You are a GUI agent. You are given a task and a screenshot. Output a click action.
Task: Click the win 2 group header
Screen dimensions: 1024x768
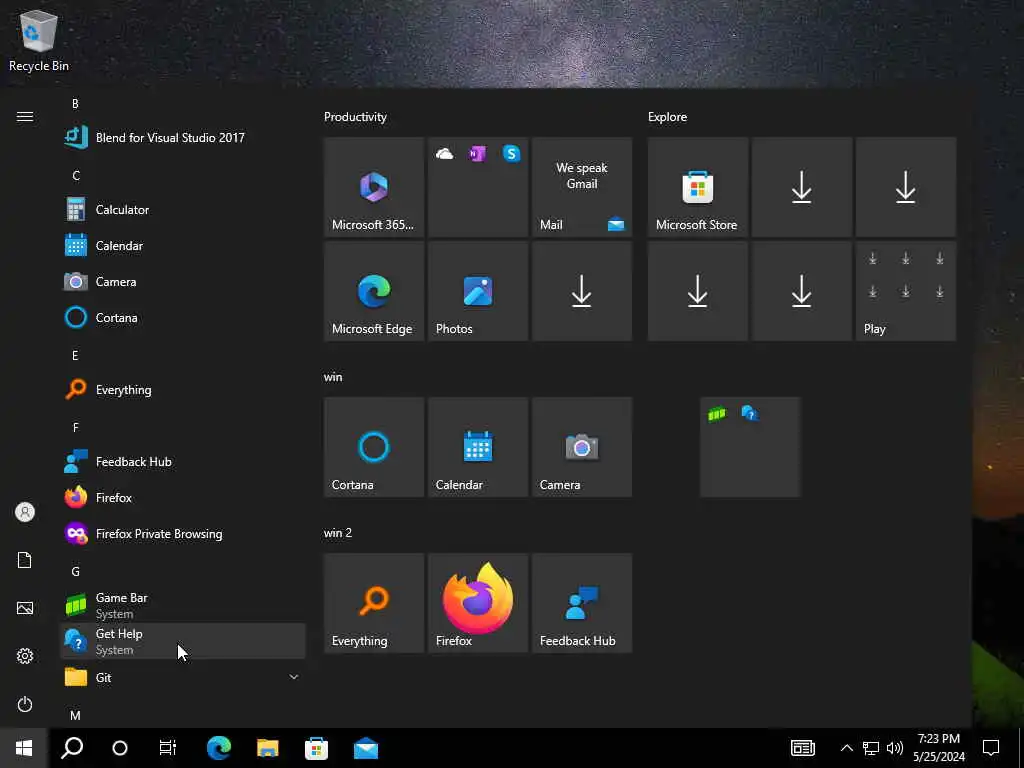(338, 533)
